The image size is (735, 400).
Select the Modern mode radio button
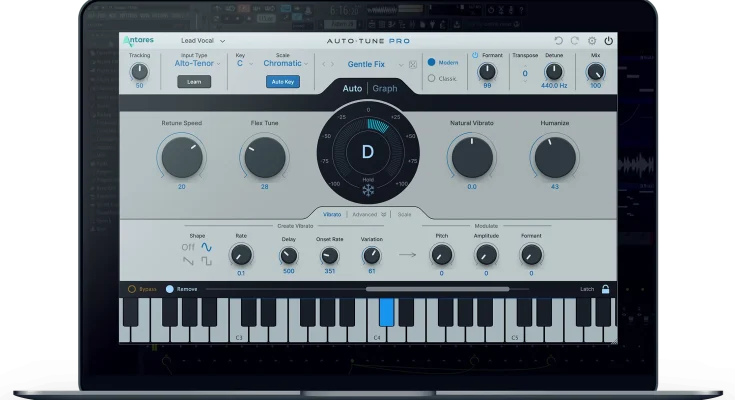click(432, 62)
